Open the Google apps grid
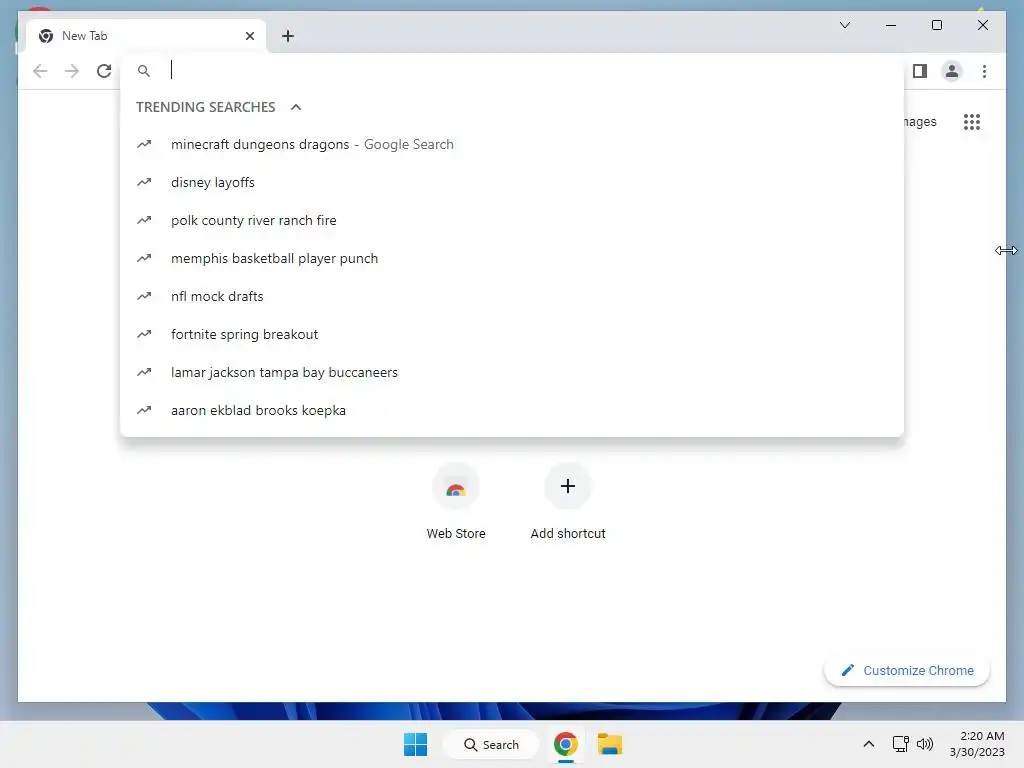This screenshot has height=768, width=1024. tap(972, 121)
